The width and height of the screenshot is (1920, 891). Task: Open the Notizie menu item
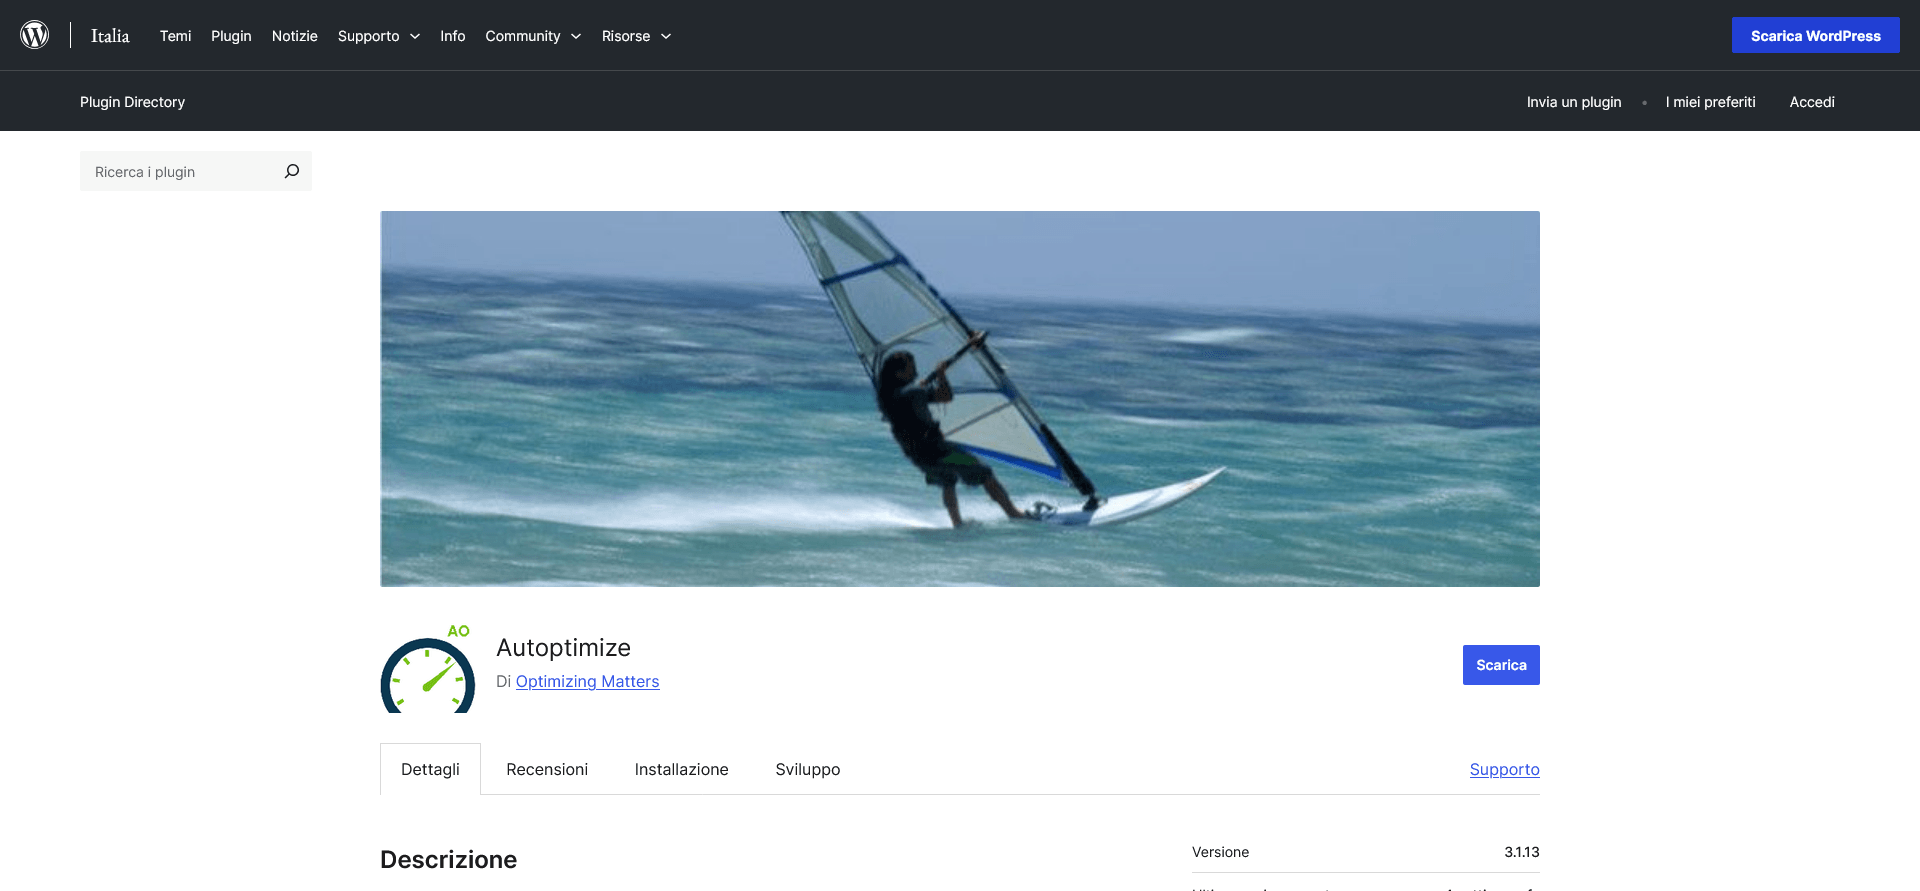295,36
